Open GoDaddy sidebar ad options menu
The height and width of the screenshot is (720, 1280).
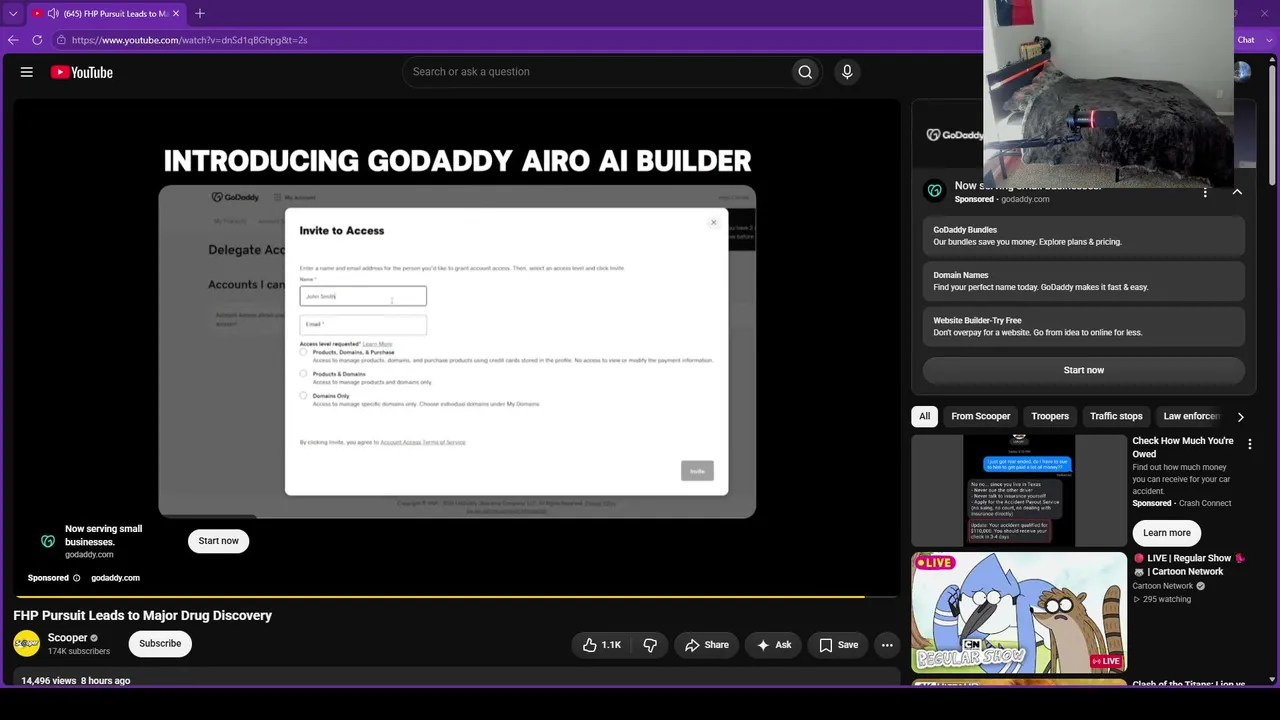[x=1205, y=192]
